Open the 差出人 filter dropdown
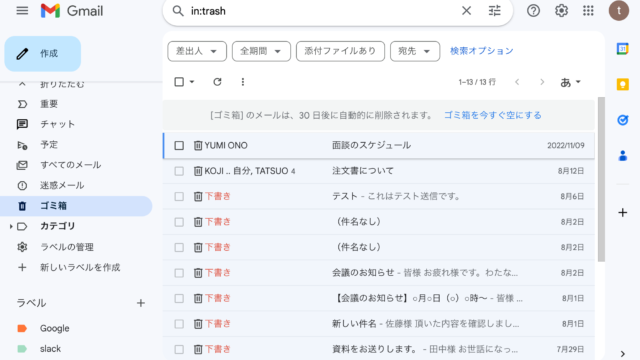Screen dimensions: 640x360 (197, 51)
